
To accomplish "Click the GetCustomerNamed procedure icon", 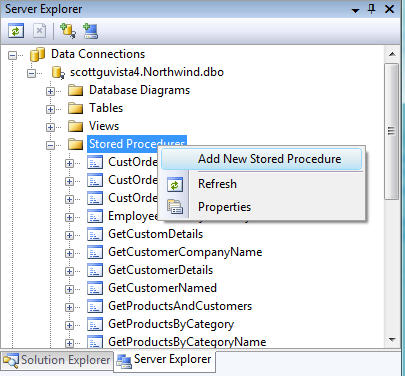I will pos(95,288).
